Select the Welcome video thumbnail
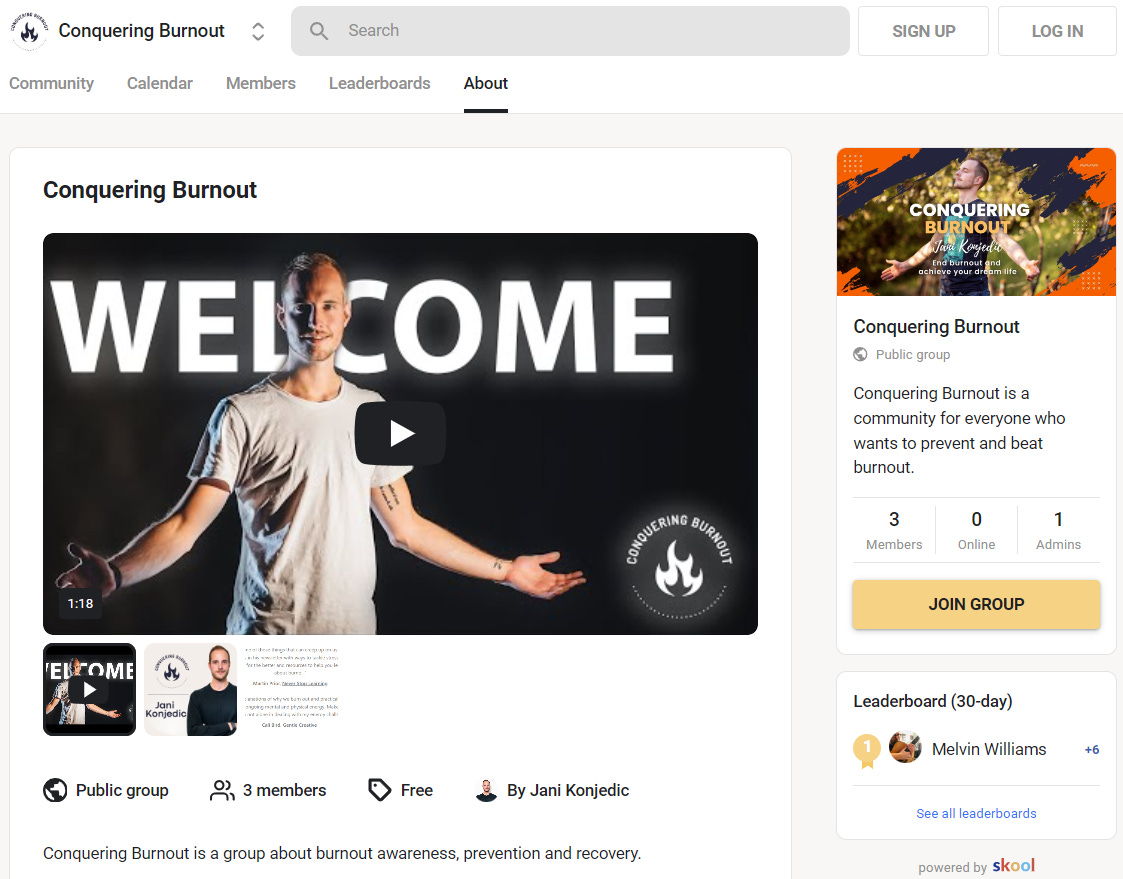 point(90,689)
